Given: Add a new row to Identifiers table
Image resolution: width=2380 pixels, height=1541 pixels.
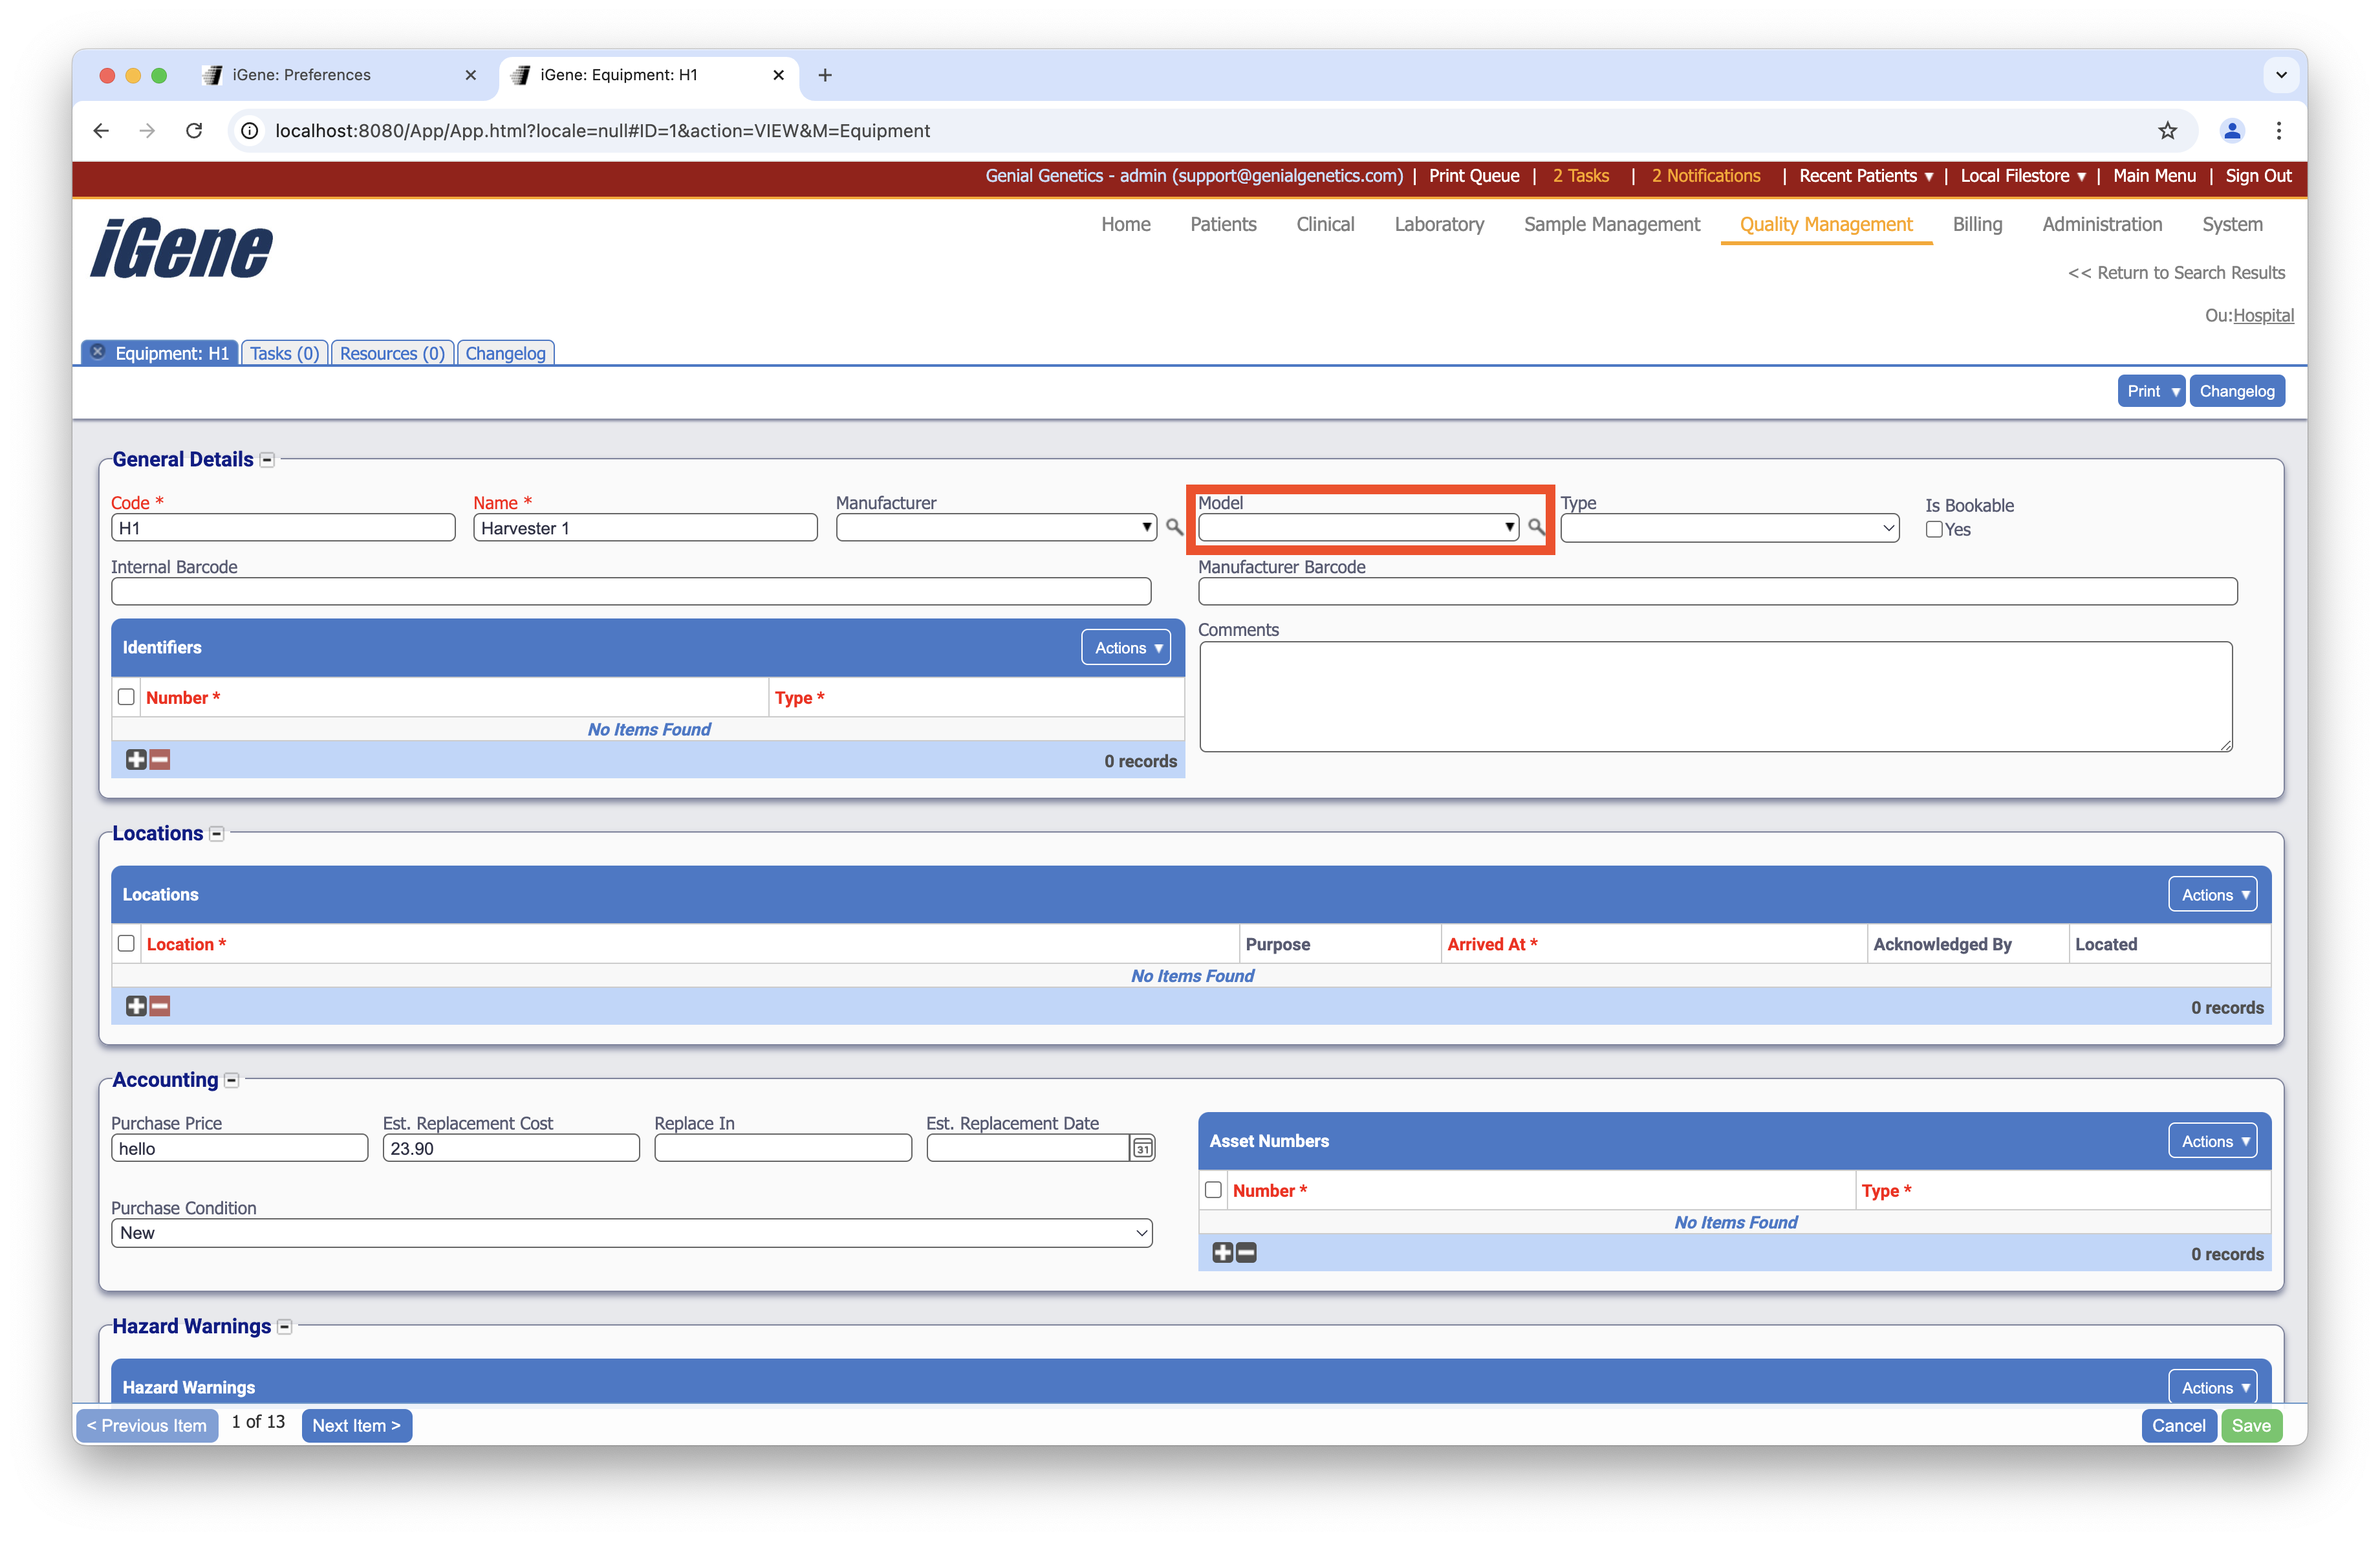Looking at the screenshot, I should 136,760.
